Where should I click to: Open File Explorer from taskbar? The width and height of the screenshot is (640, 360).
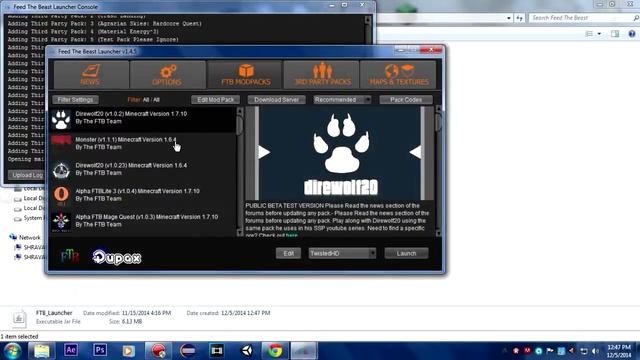point(42,351)
